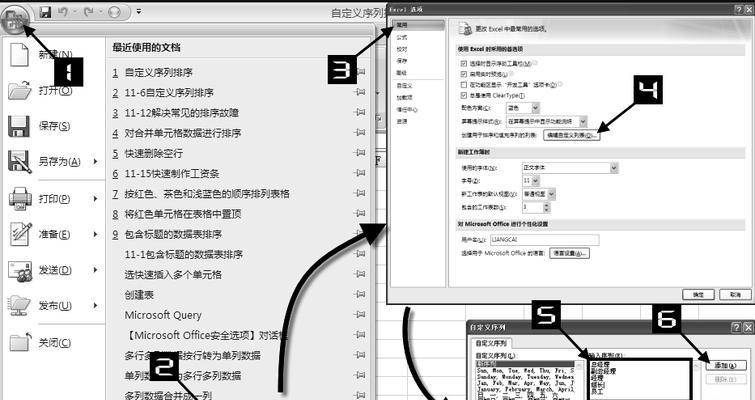
Task: Pin the recent file 将红色单元格在表格中置顶
Action: point(360,213)
